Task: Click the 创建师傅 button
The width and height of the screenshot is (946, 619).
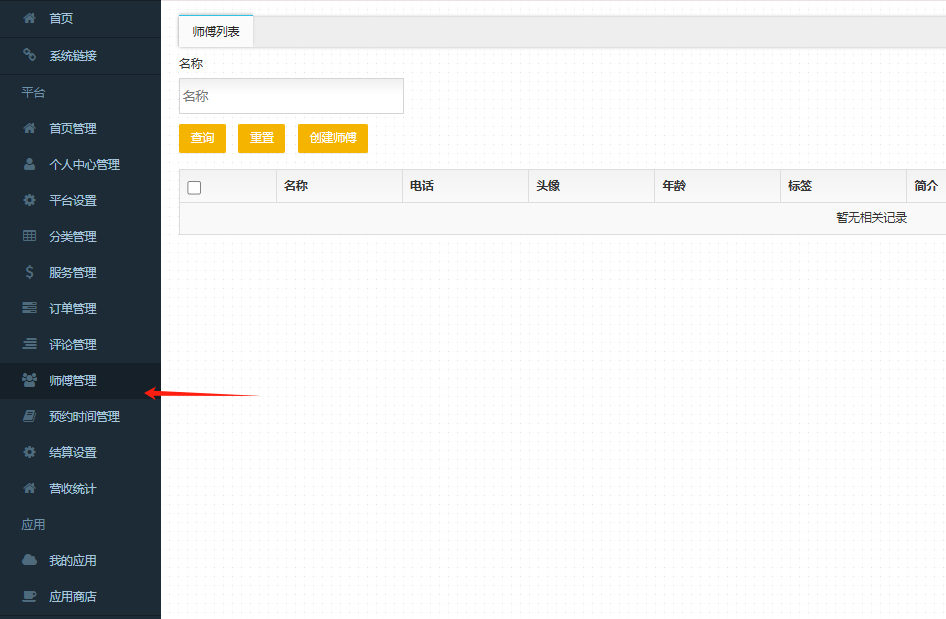Action: click(x=332, y=138)
